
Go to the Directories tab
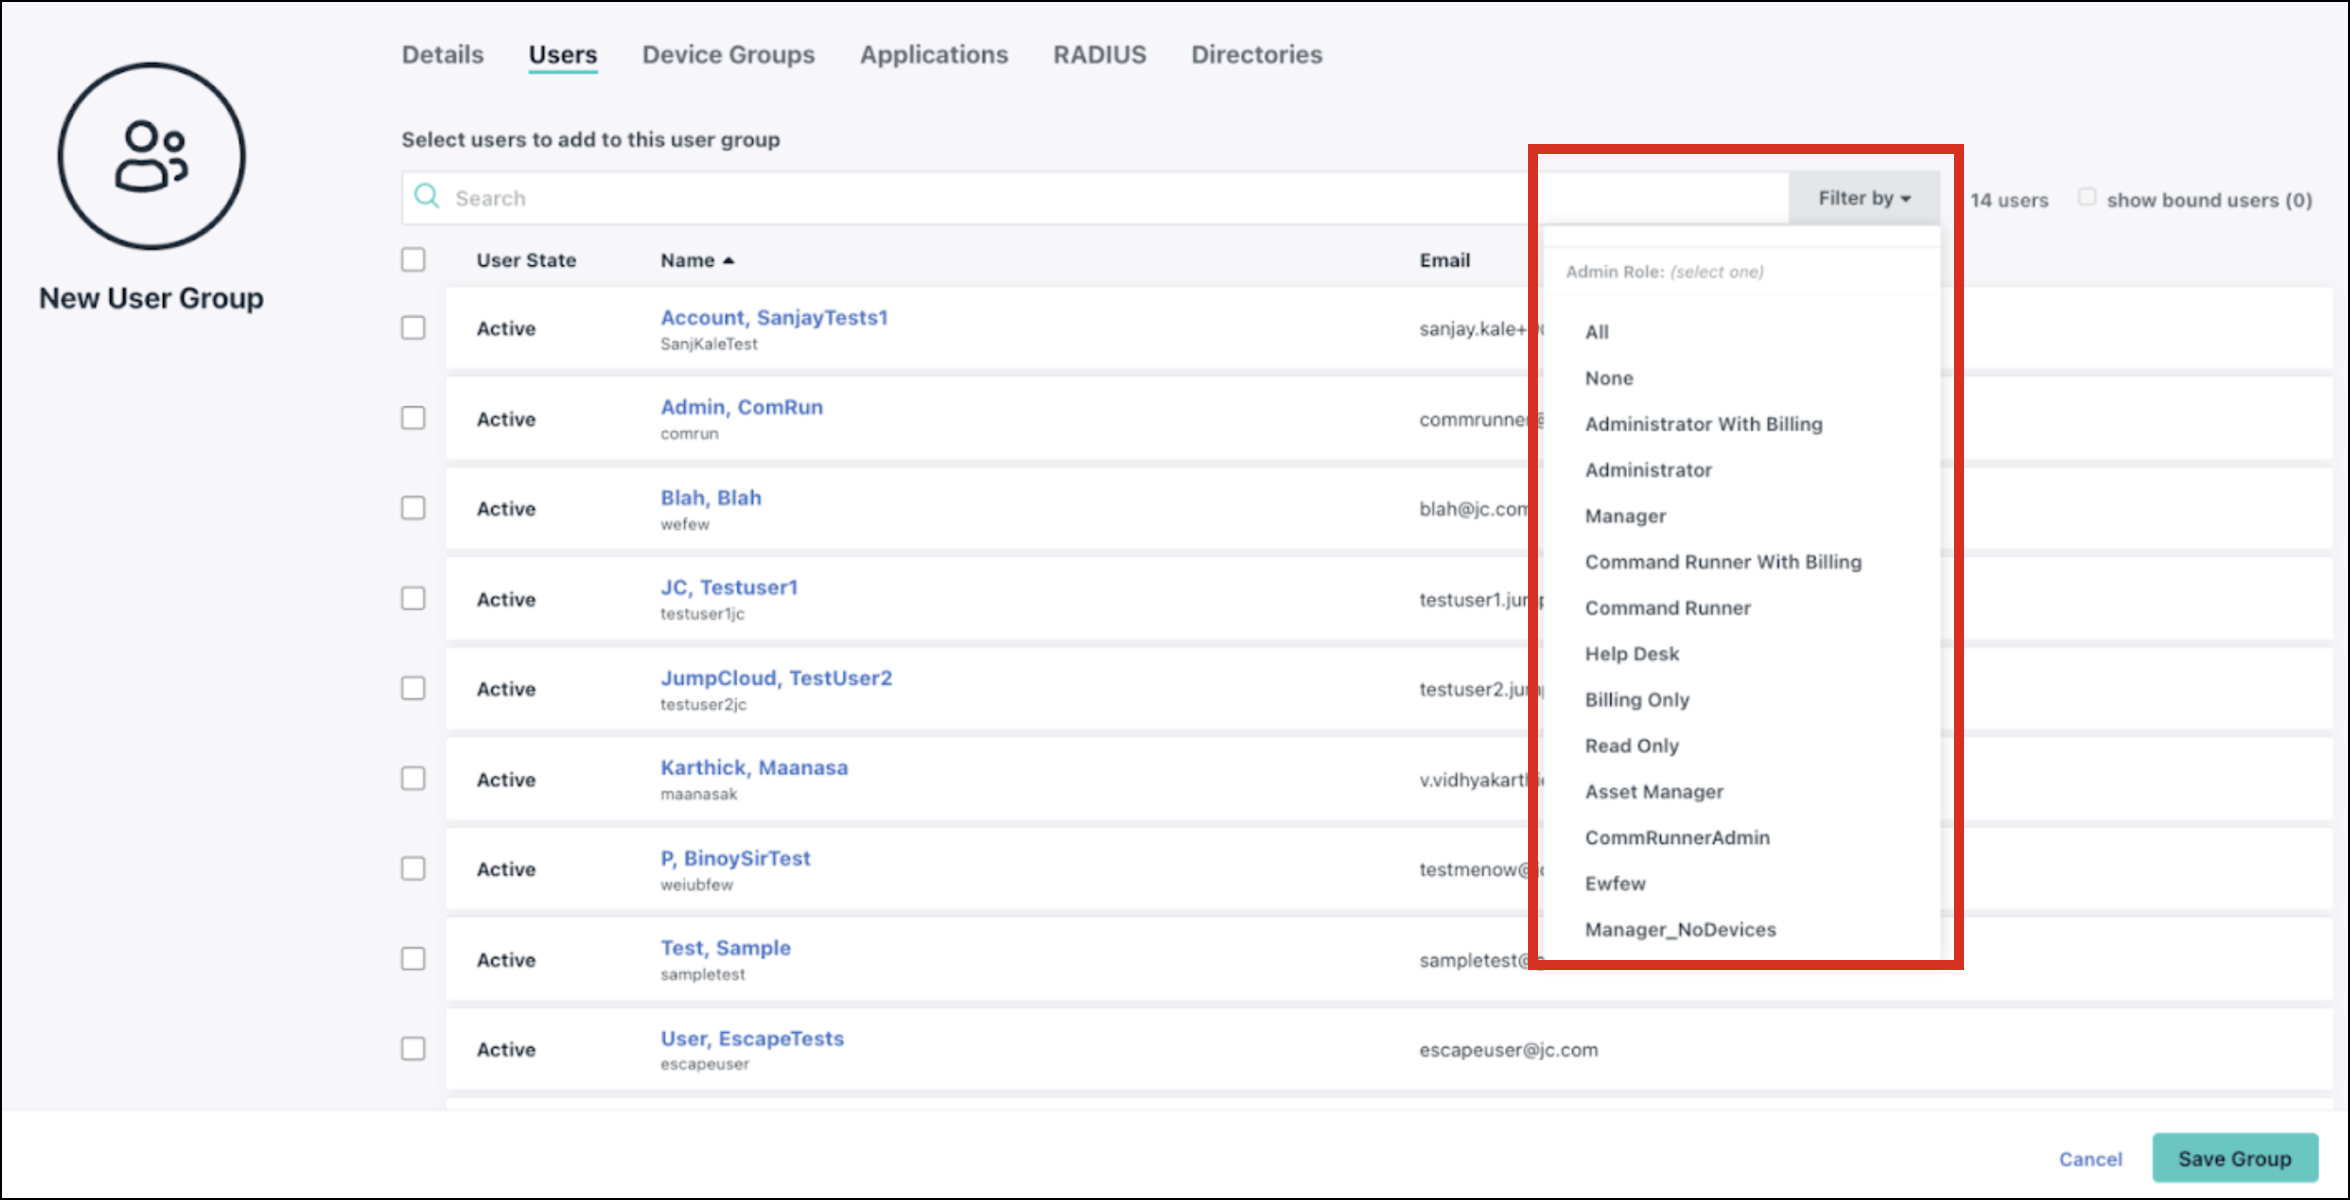click(1256, 55)
